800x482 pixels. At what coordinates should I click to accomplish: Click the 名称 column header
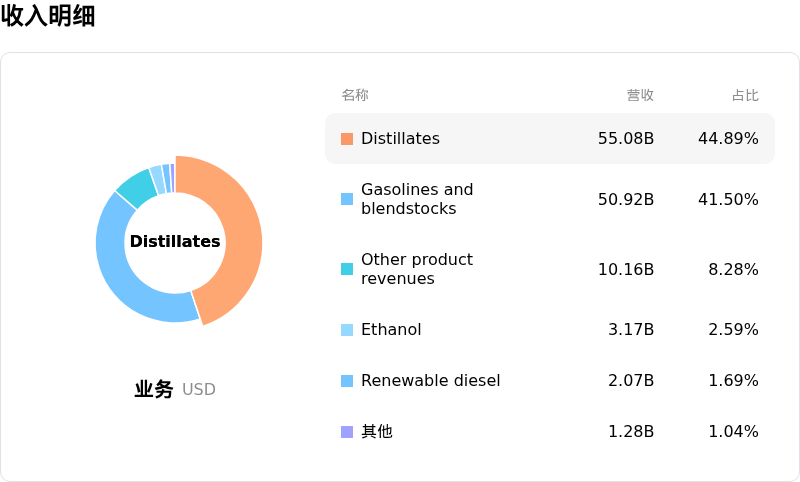[355, 95]
